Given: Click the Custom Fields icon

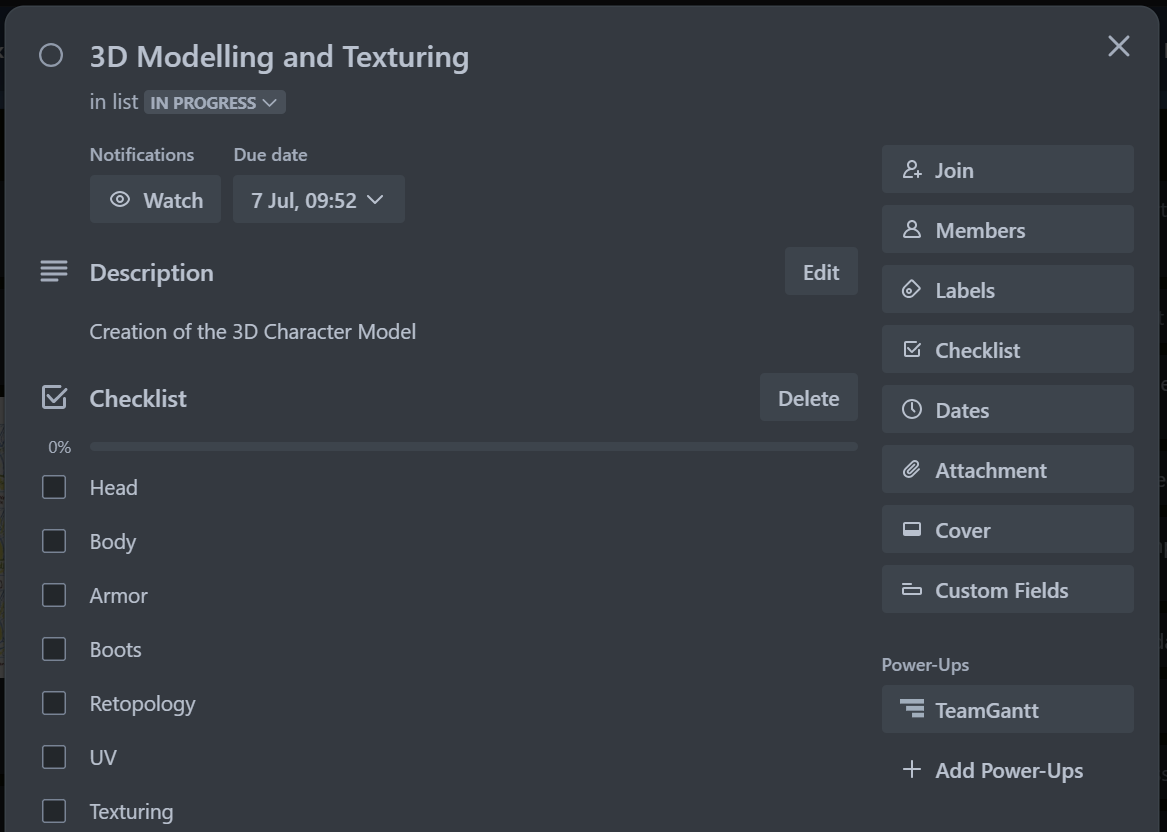Looking at the screenshot, I should pyautogui.click(x=912, y=589).
